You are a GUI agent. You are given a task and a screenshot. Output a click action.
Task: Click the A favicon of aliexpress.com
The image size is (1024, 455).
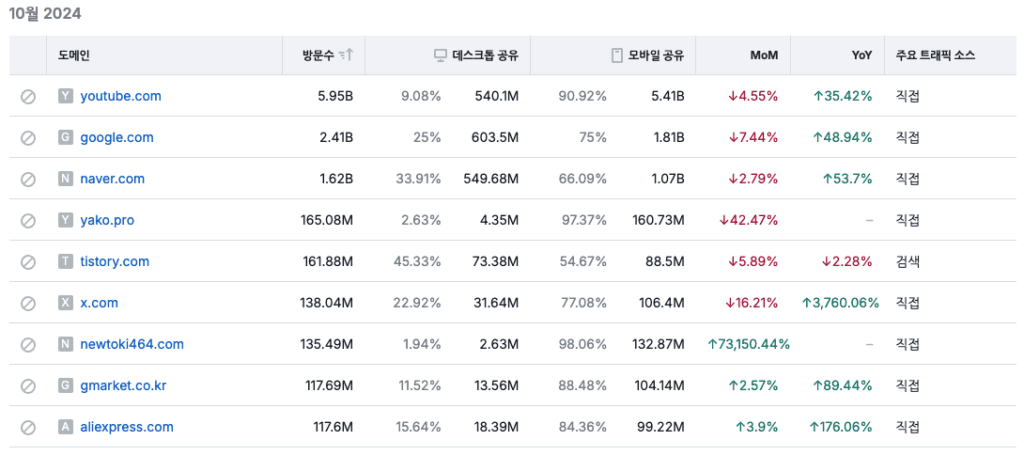(x=65, y=427)
